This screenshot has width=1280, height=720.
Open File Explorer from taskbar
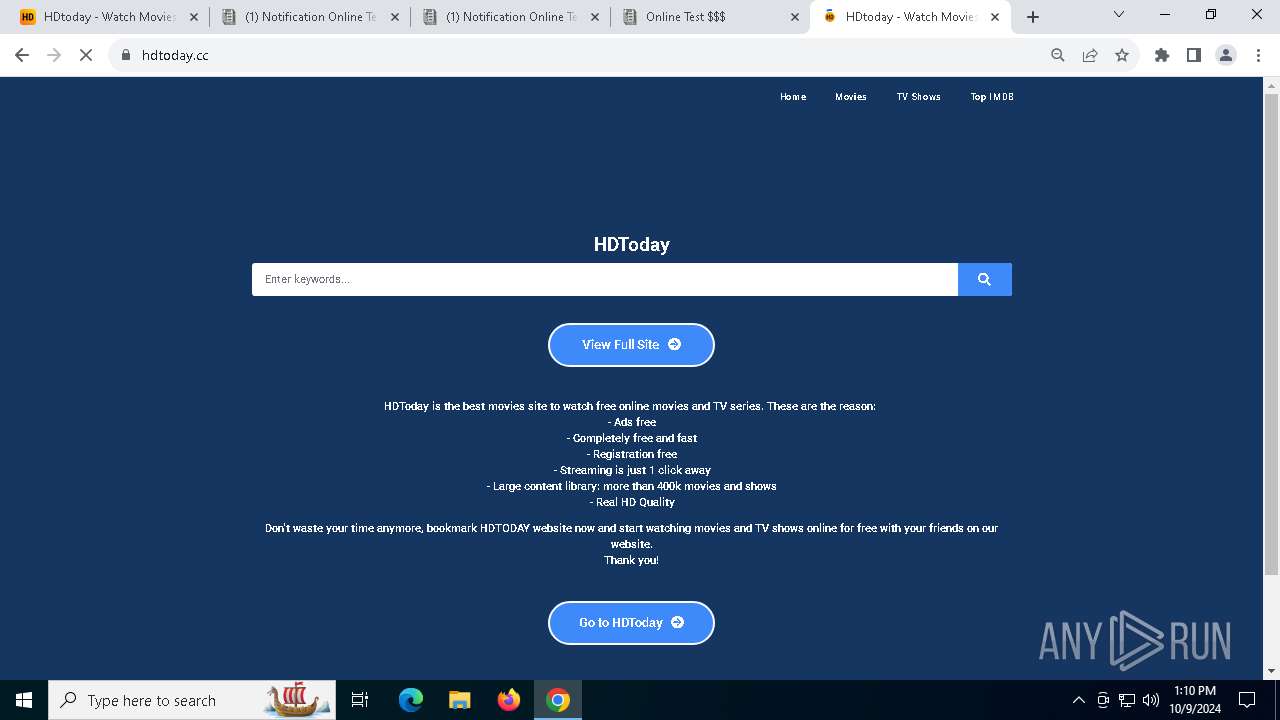pos(460,700)
